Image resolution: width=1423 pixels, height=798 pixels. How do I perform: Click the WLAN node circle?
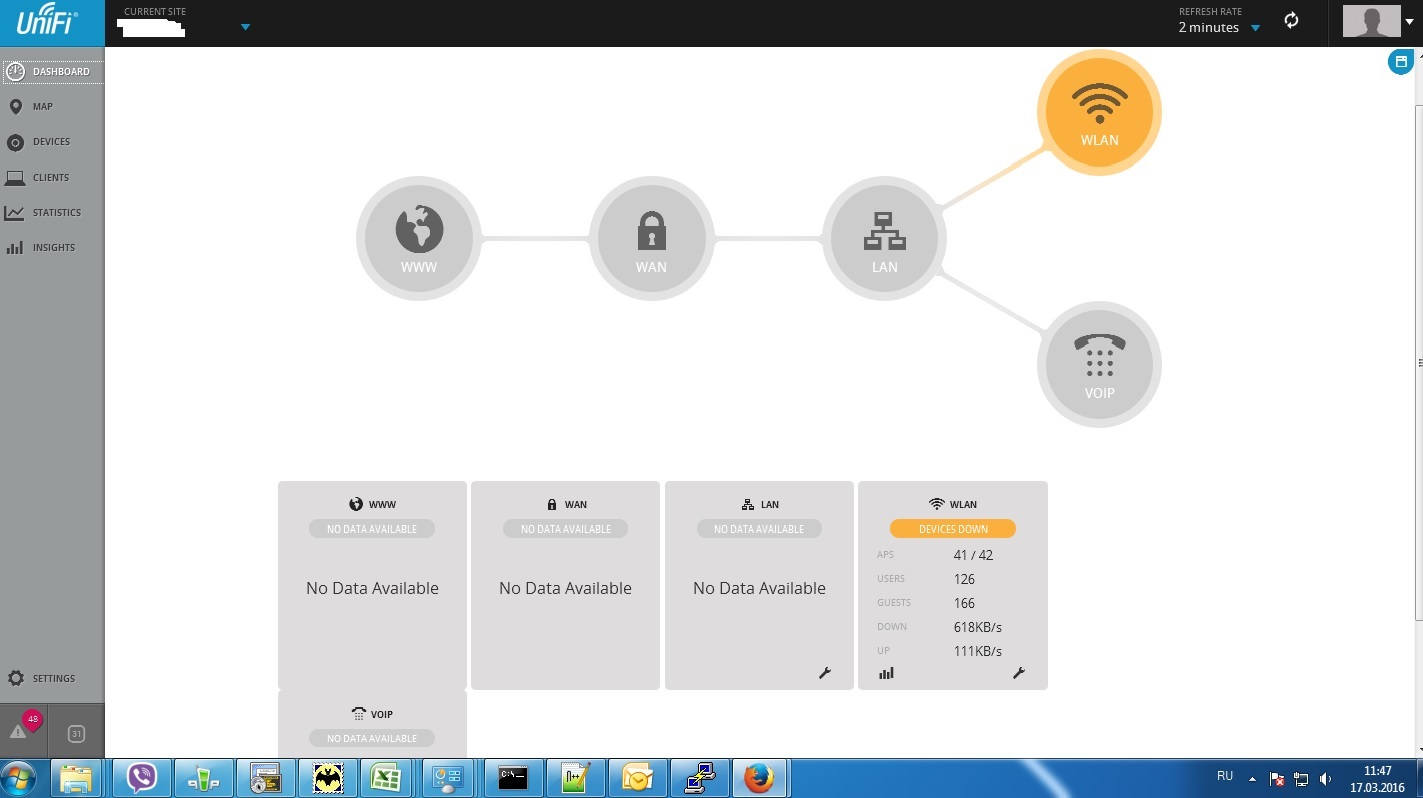click(x=1099, y=112)
